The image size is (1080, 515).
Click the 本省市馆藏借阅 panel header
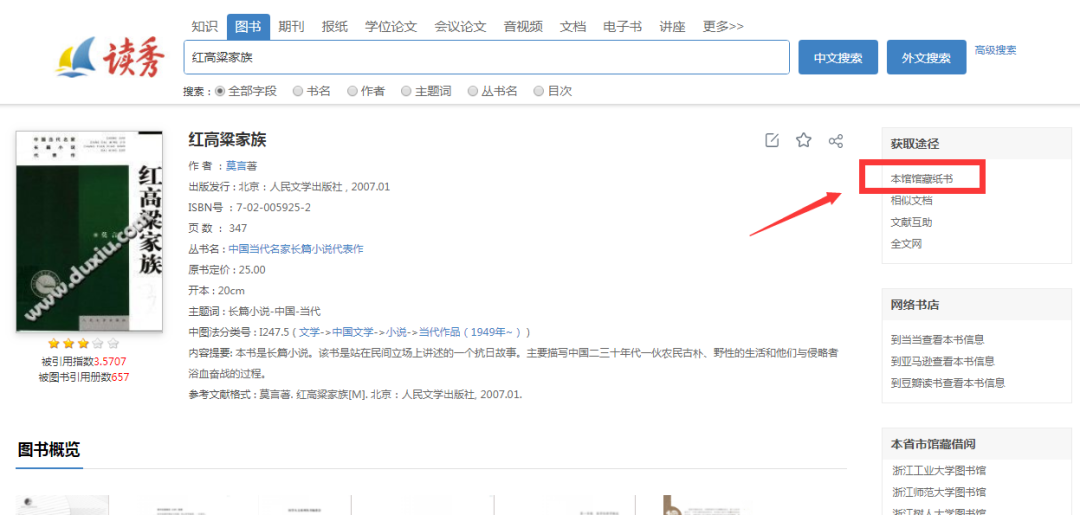tap(977, 444)
